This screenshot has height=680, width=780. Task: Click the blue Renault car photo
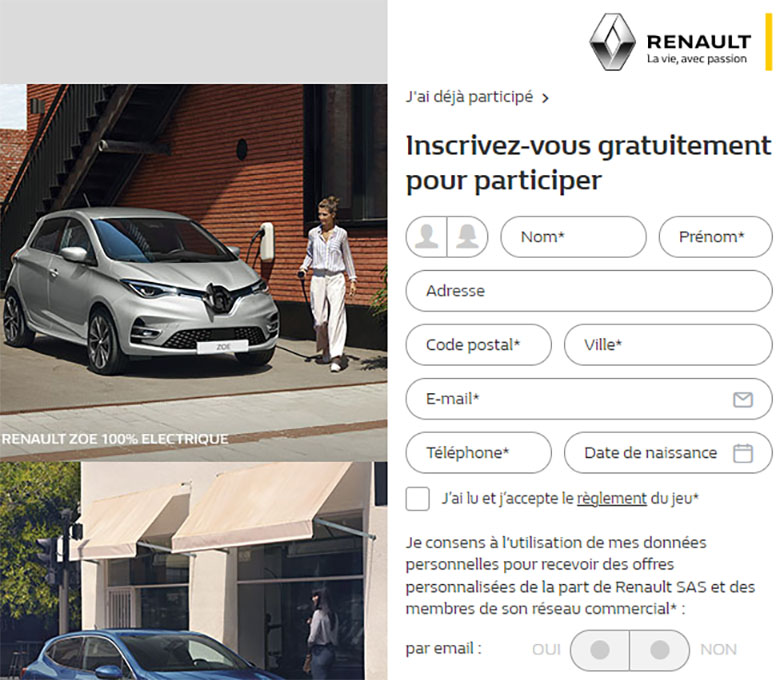pyautogui.click(x=194, y=571)
